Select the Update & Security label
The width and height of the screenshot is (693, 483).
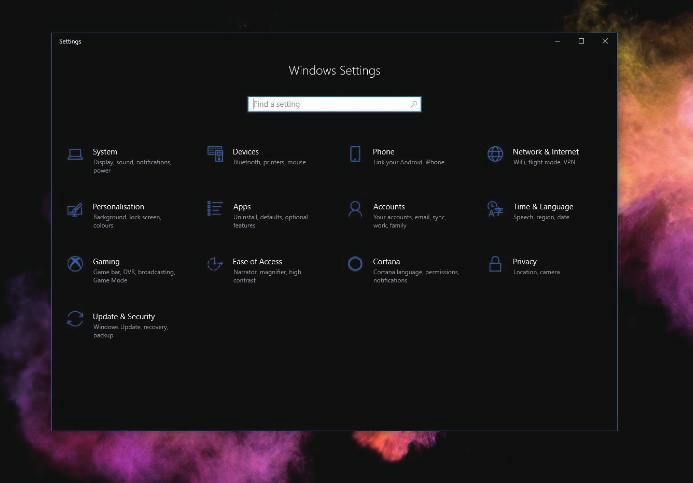124,316
